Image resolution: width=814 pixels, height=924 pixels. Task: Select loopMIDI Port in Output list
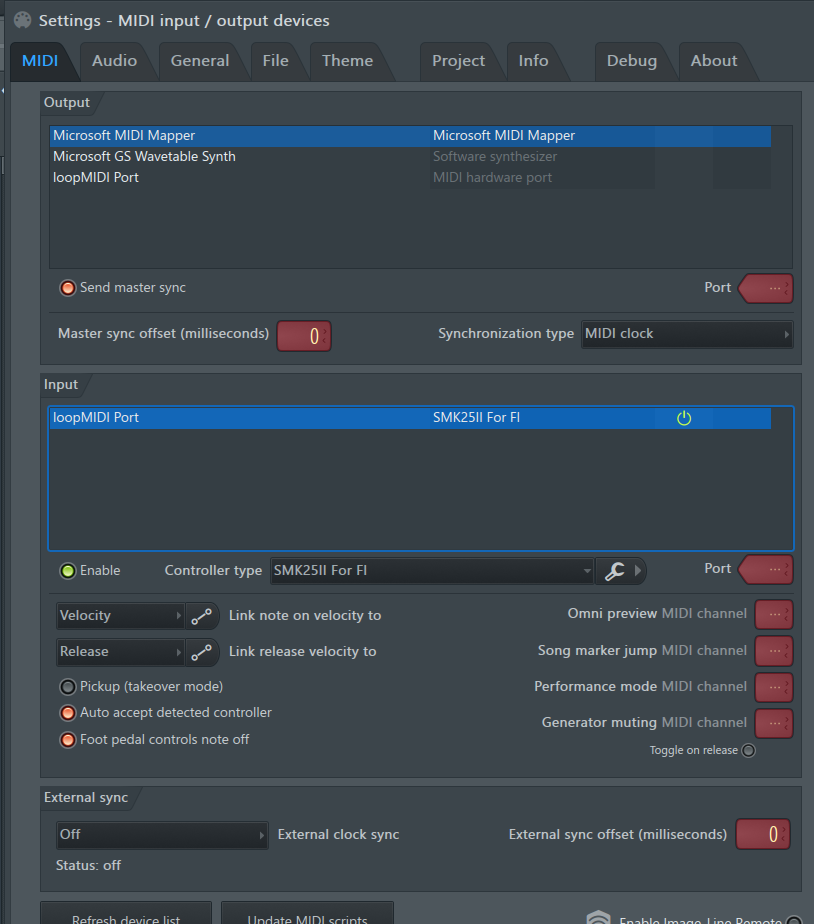[x=410, y=178]
